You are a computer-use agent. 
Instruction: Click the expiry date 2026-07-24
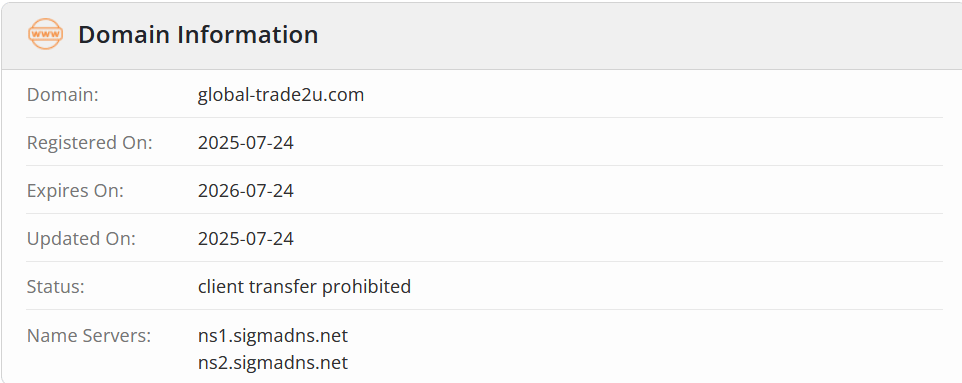[x=245, y=190]
